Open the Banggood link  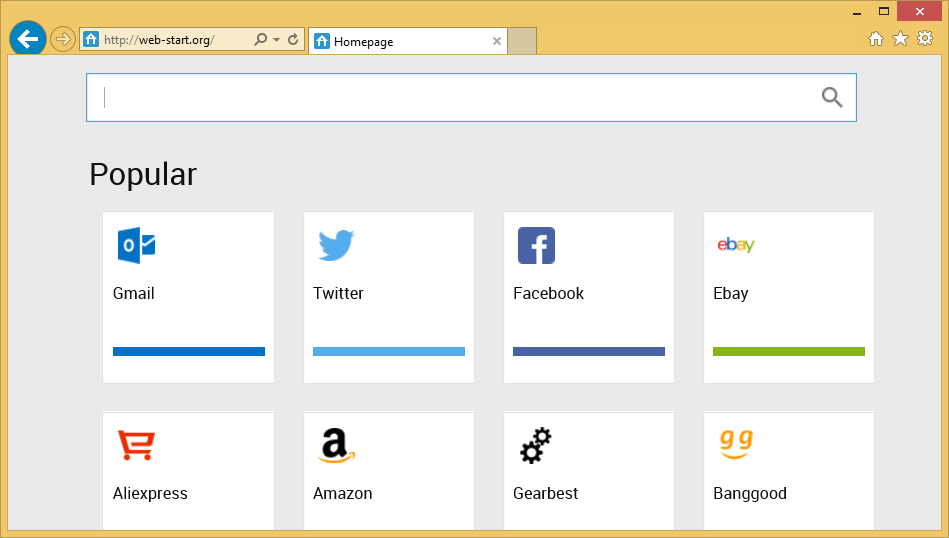coord(750,494)
